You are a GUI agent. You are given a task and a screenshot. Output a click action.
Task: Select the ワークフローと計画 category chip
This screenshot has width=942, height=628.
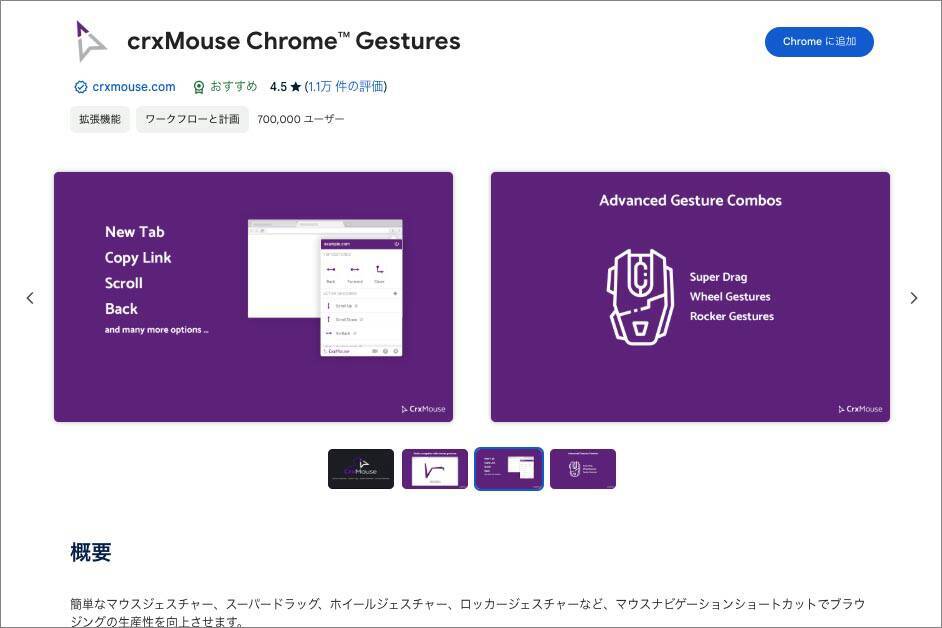click(192, 119)
